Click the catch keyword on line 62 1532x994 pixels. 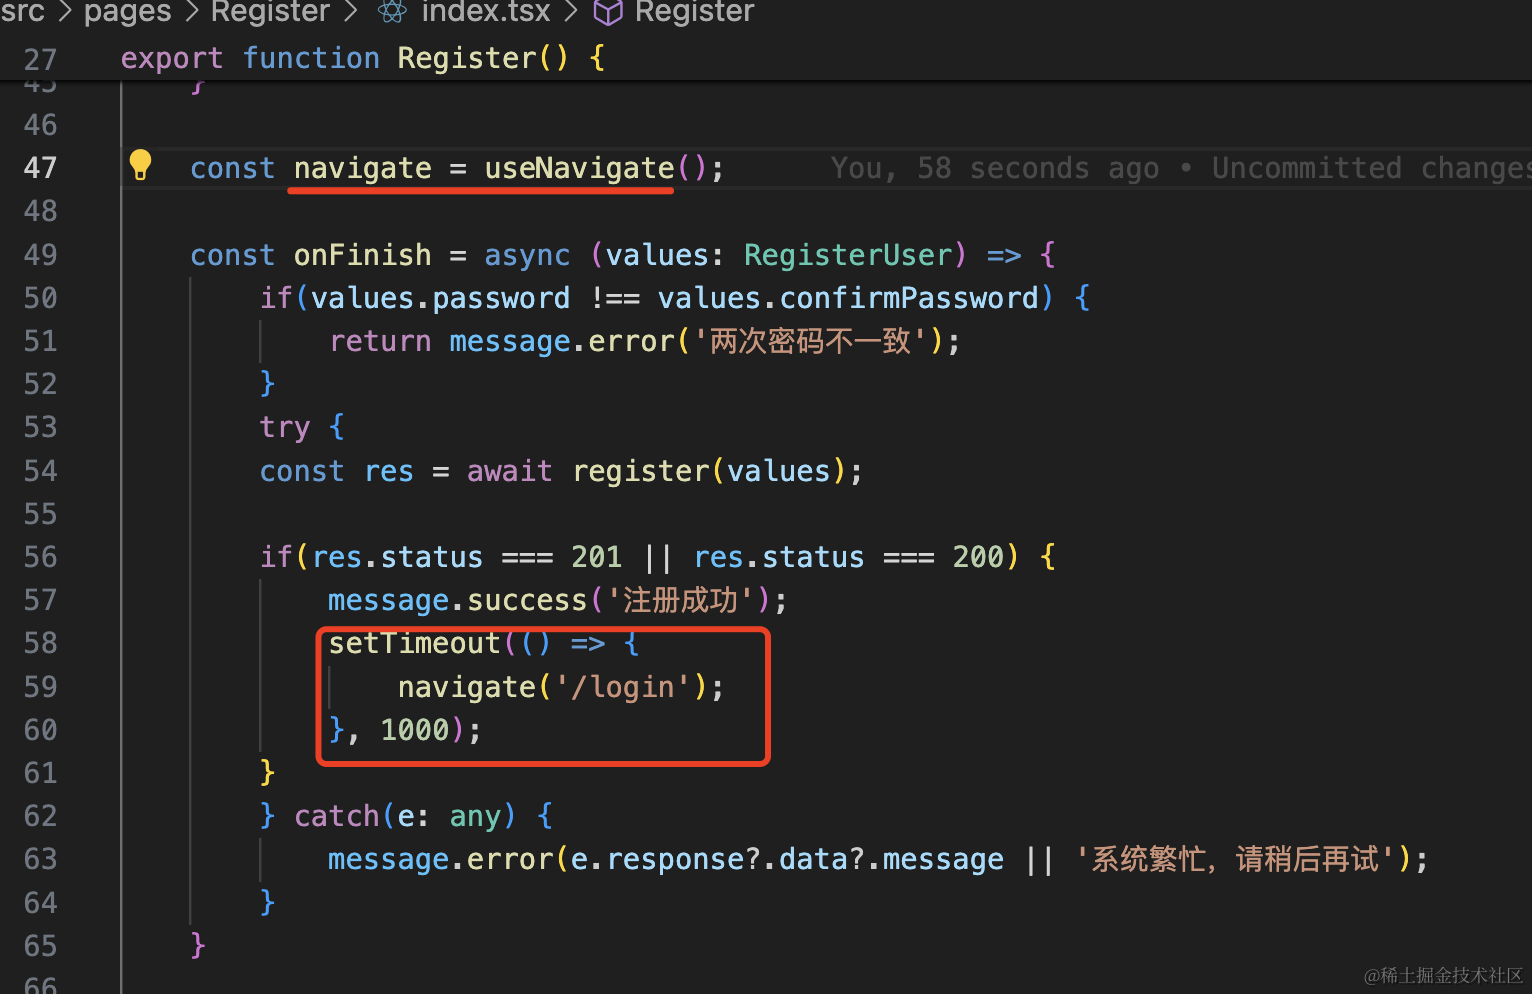click(336, 816)
